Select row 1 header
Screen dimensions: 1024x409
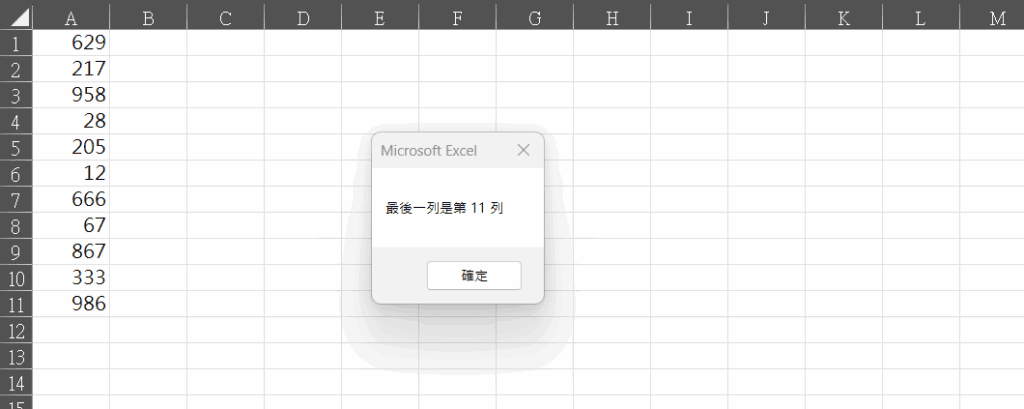tap(16, 43)
